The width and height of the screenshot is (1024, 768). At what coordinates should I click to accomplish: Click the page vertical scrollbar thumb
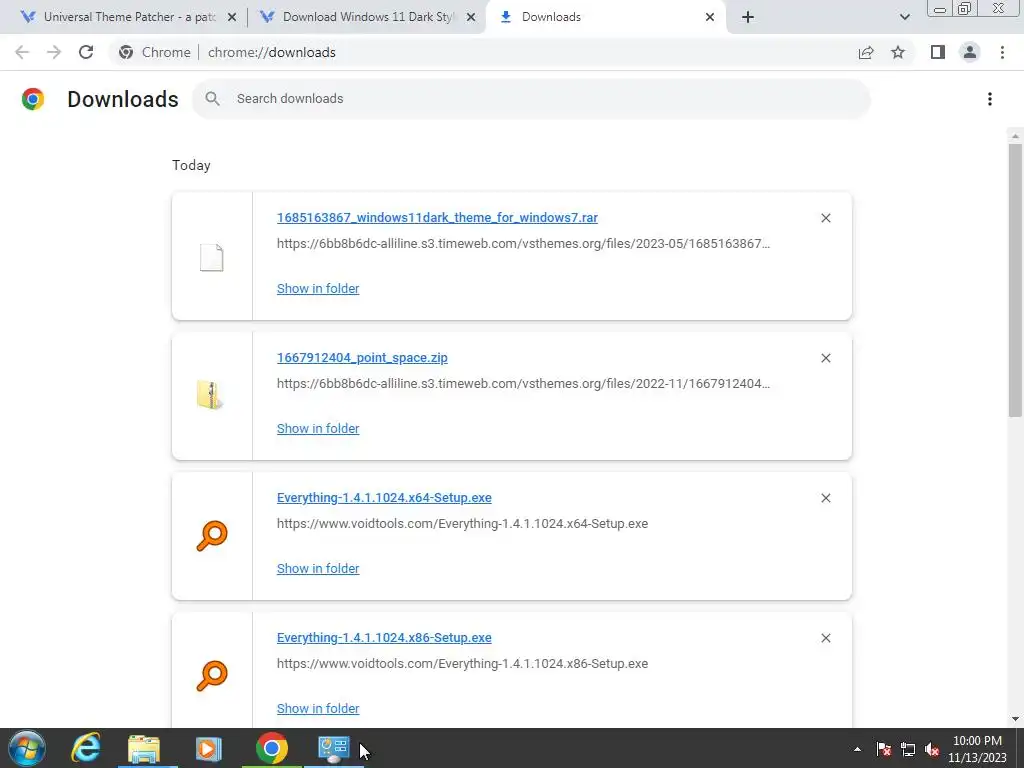[1015, 280]
